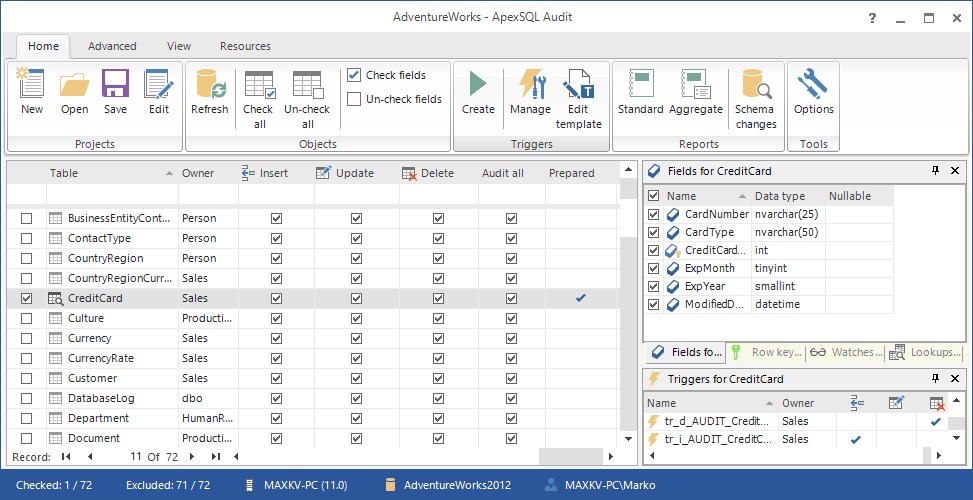Image resolution: width=973 pixels, height=500 pixels.
Task: Check the ContactType table checkbox
Action: point(26,238)
